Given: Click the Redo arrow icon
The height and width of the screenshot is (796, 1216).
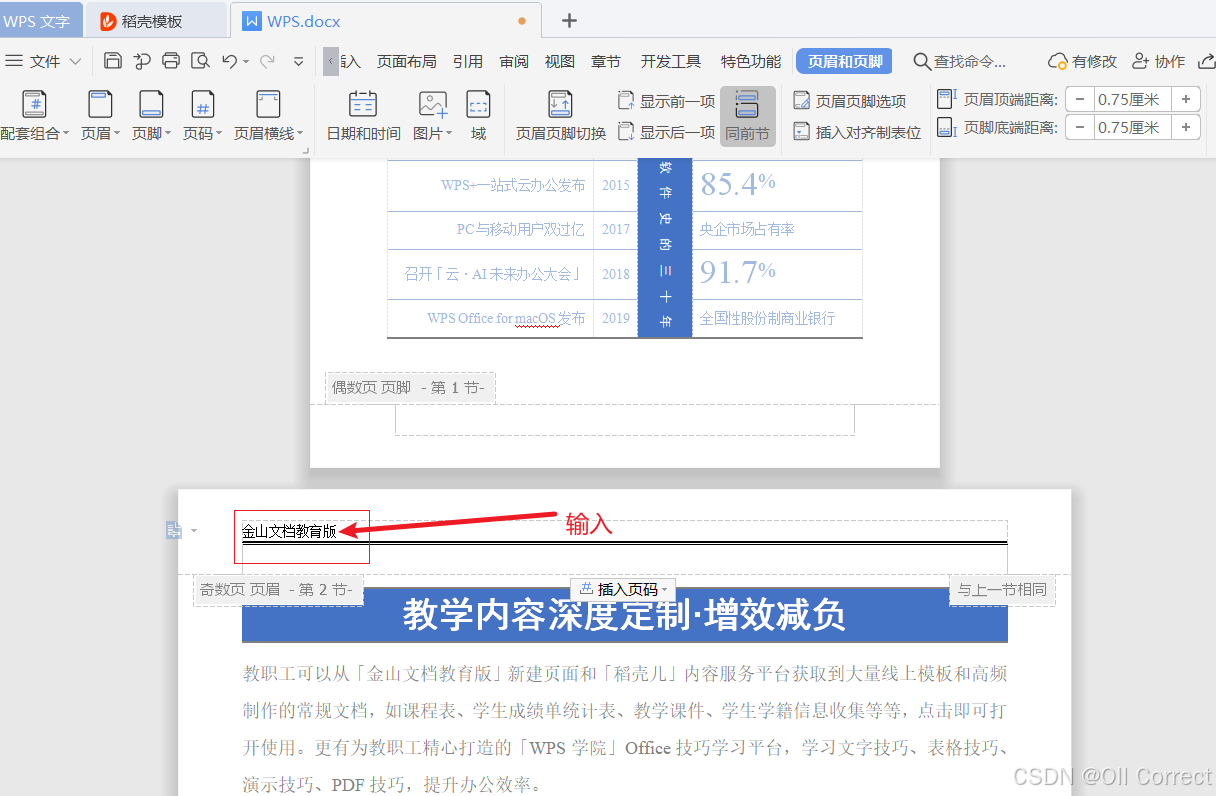Looking at the screenshot, I should [266, 61].
